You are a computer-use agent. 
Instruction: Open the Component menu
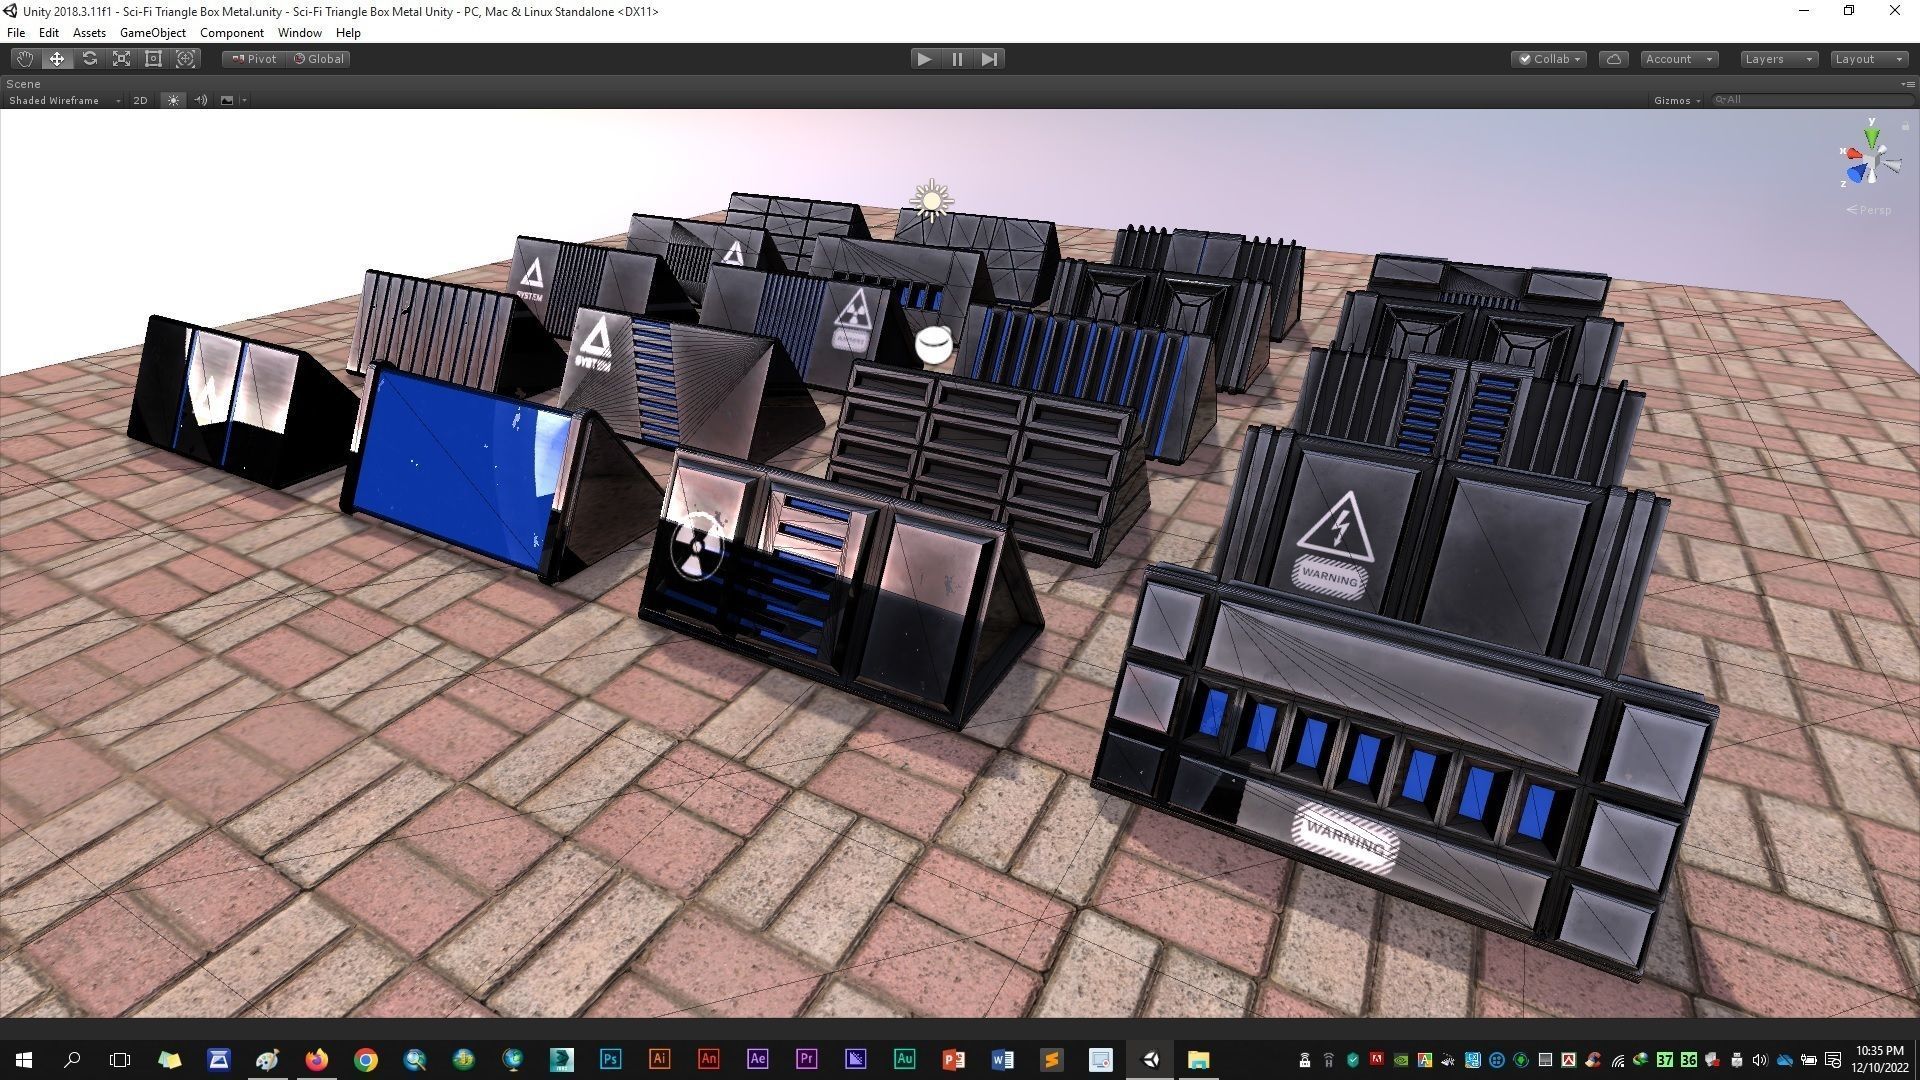[x=231, y=33]
